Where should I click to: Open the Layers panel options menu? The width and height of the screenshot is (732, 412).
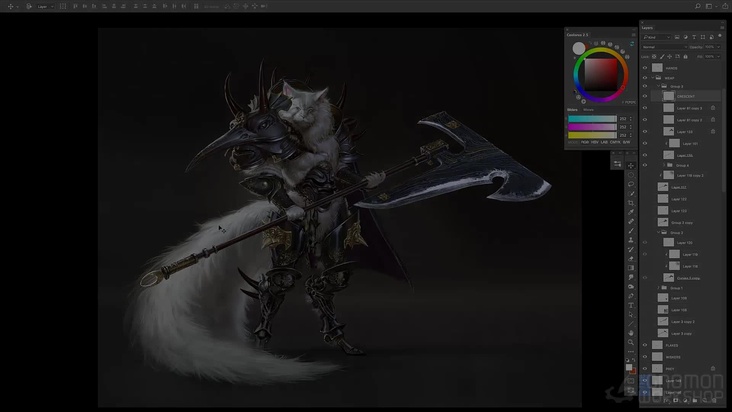[x=722, y=28]
